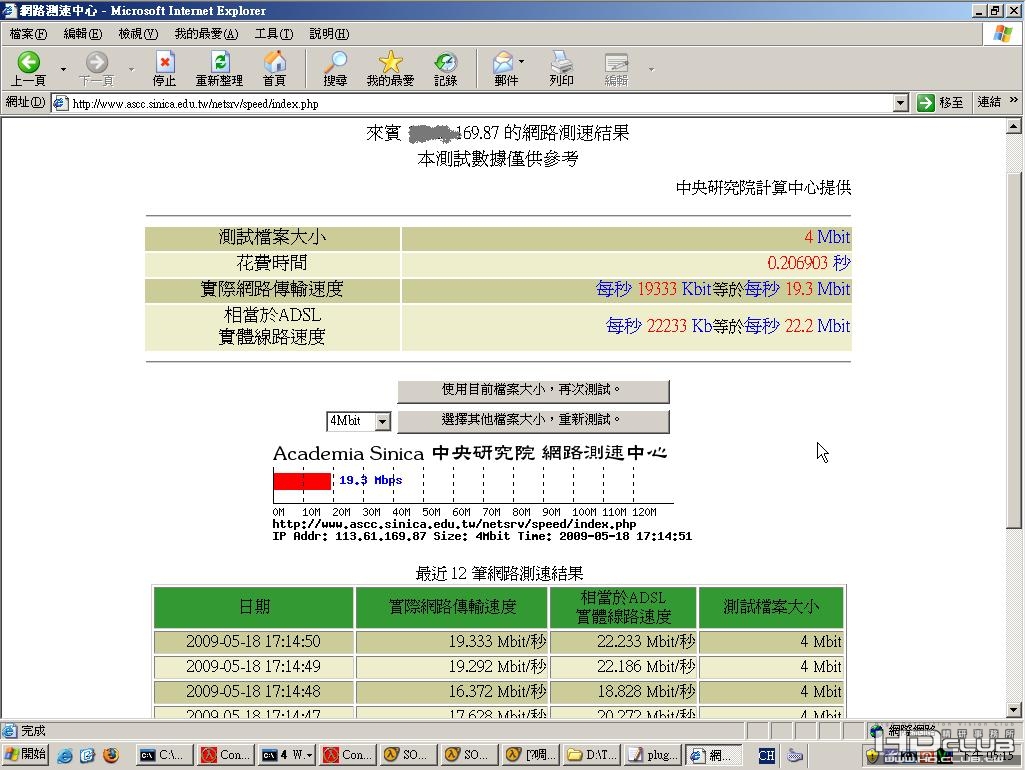The image size is (1026, 770).
Task: Launch Firefox from the quick launch bar
Action: click(111, 755)
